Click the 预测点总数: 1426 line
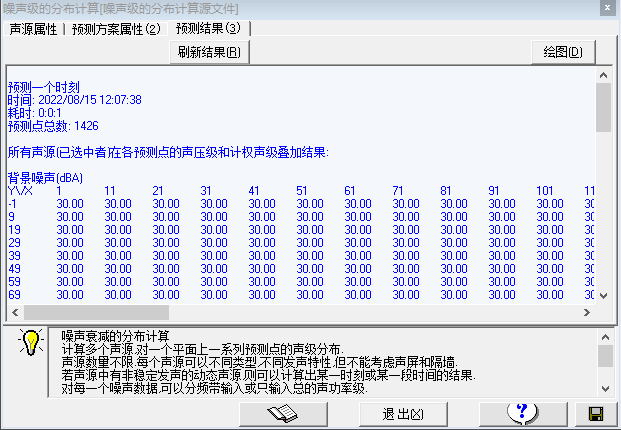Viewport: 621px width, 430px height. tap(53, 126)
